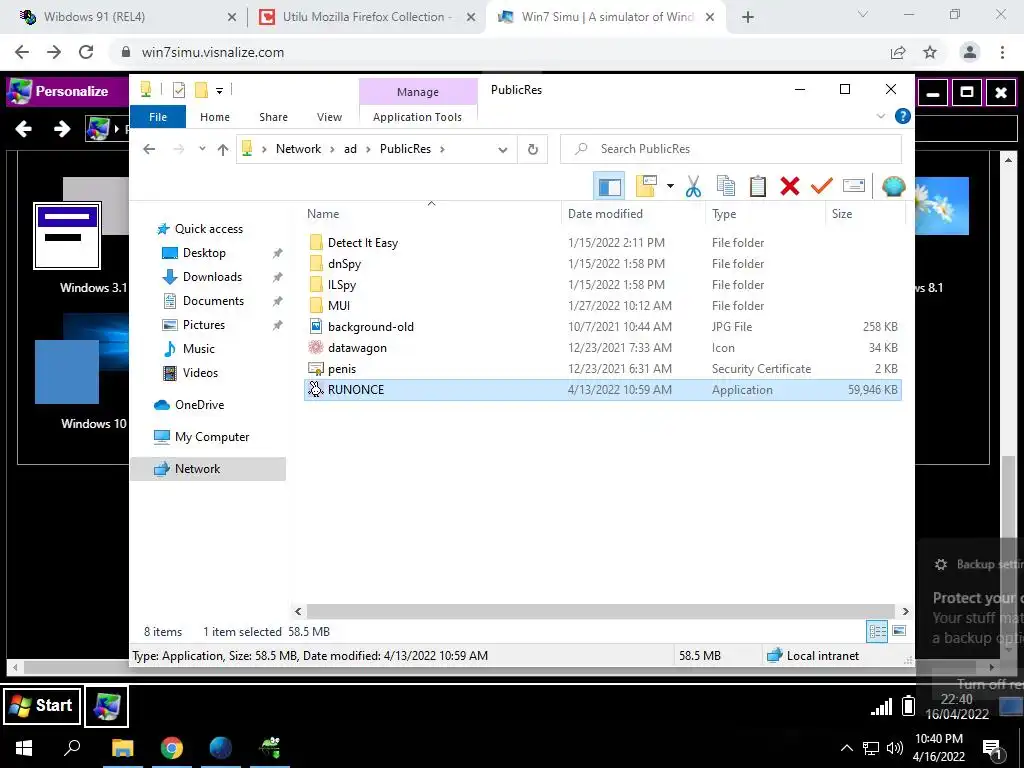Viewport: 1024px width, 768px height.
Task: Select the dnSpy folder
Action: coord(602,264)
